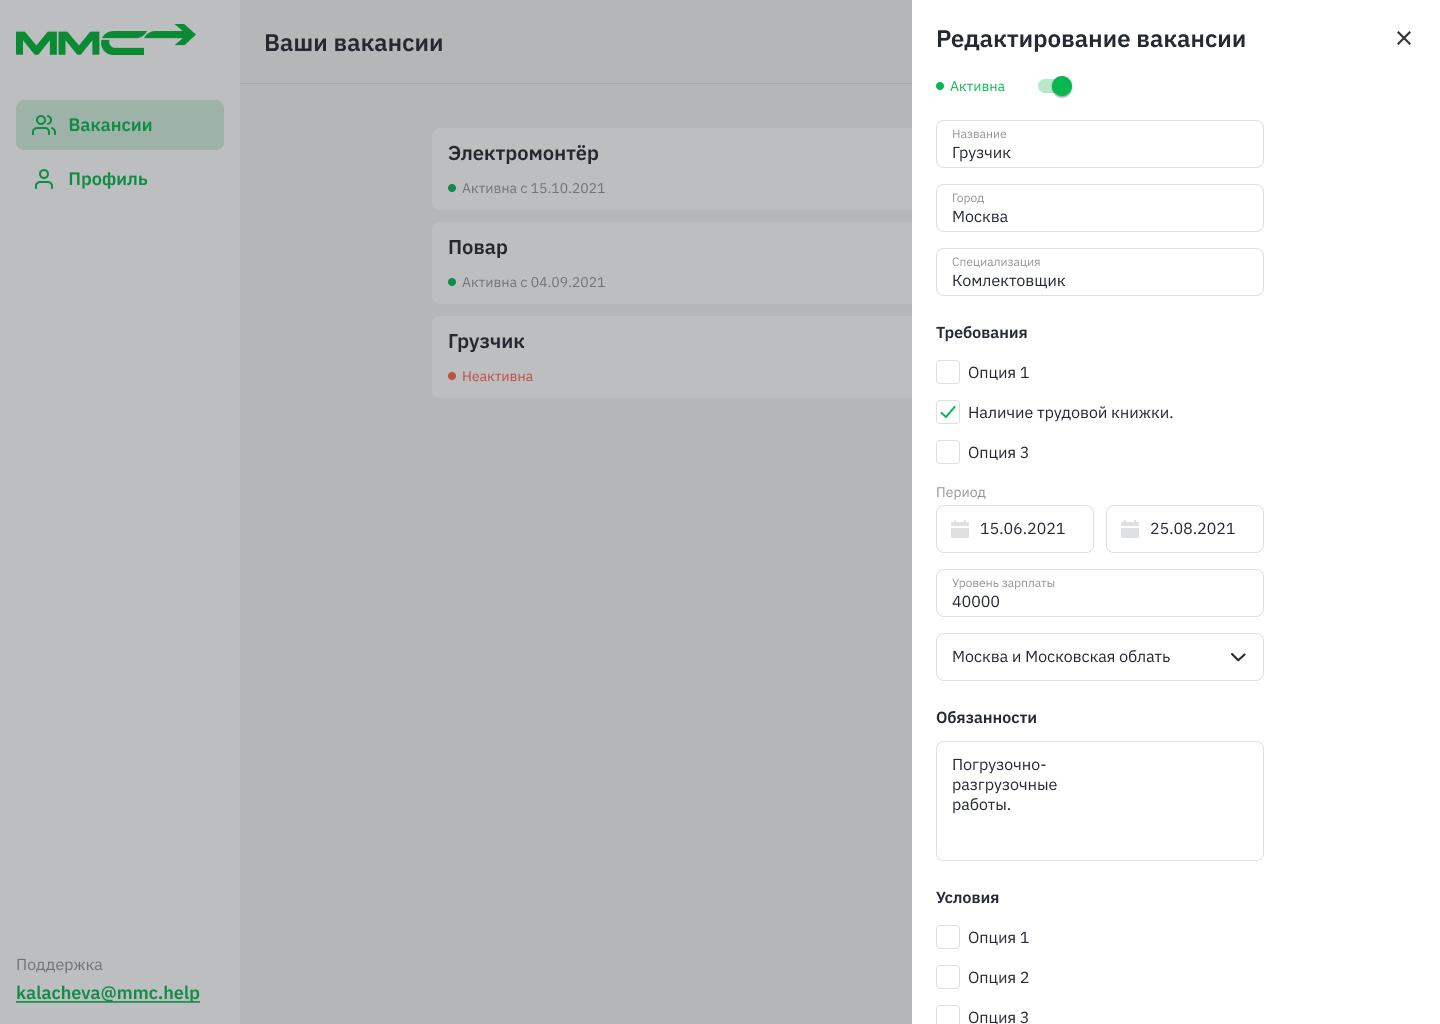Uncheck Наличие трудовой книжки checkbox
The width and height of the screenshot is (1440, 1024).
pos(948,412)
